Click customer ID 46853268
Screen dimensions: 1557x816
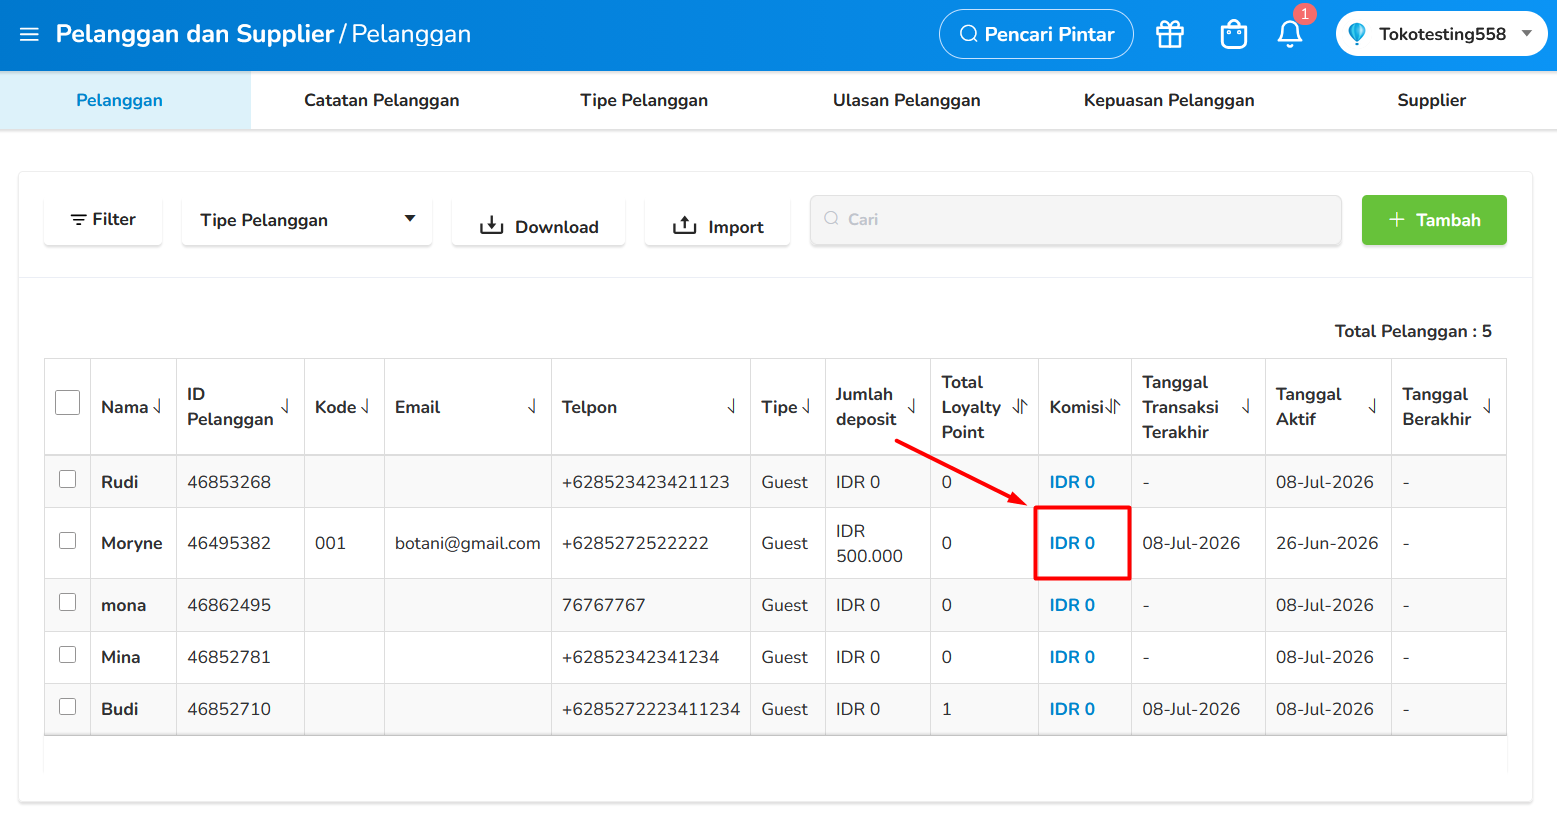229,482
